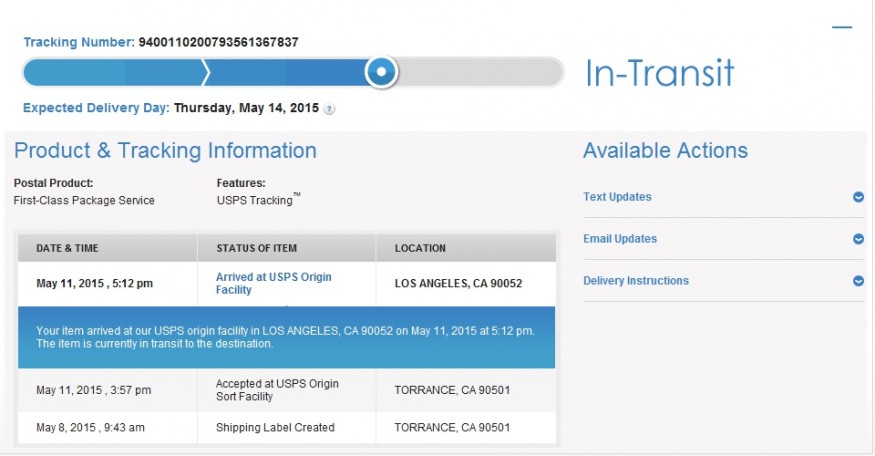Image resolution: width=875 pixels, height=456 pixels.
Task: Expand the Email Updates arrow icon
Action: point(858,239)
